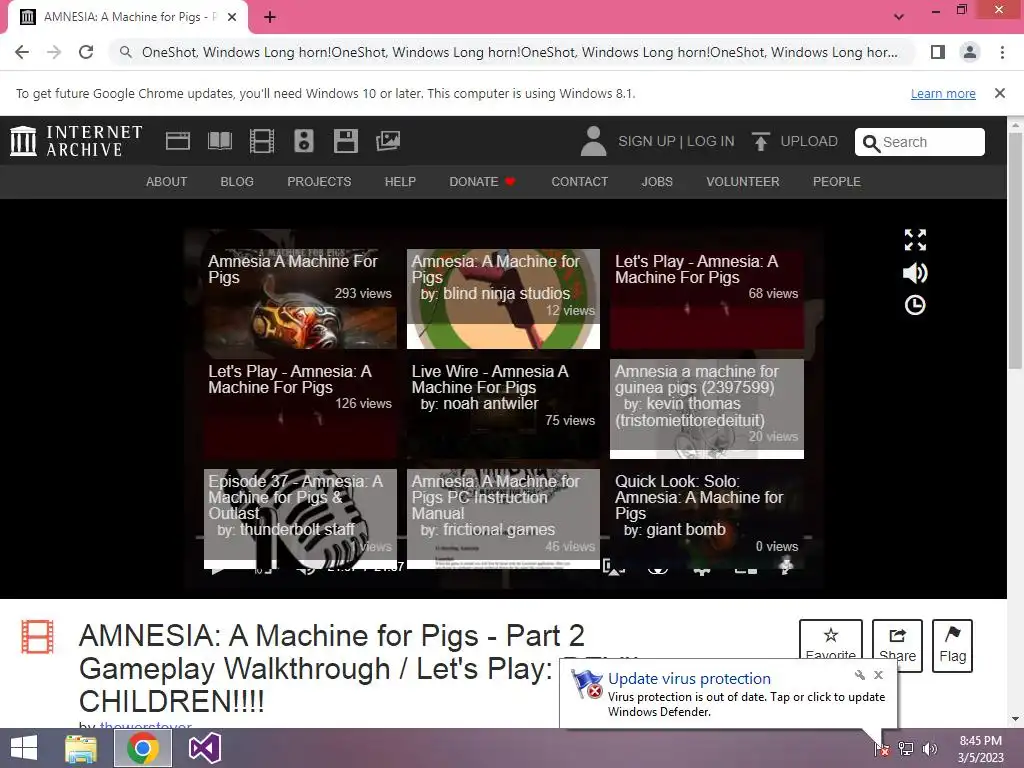Screen dimensions: 1024x768
Task: Open the Video film-strip icon in the navbar
Action: tap(262, 141)
